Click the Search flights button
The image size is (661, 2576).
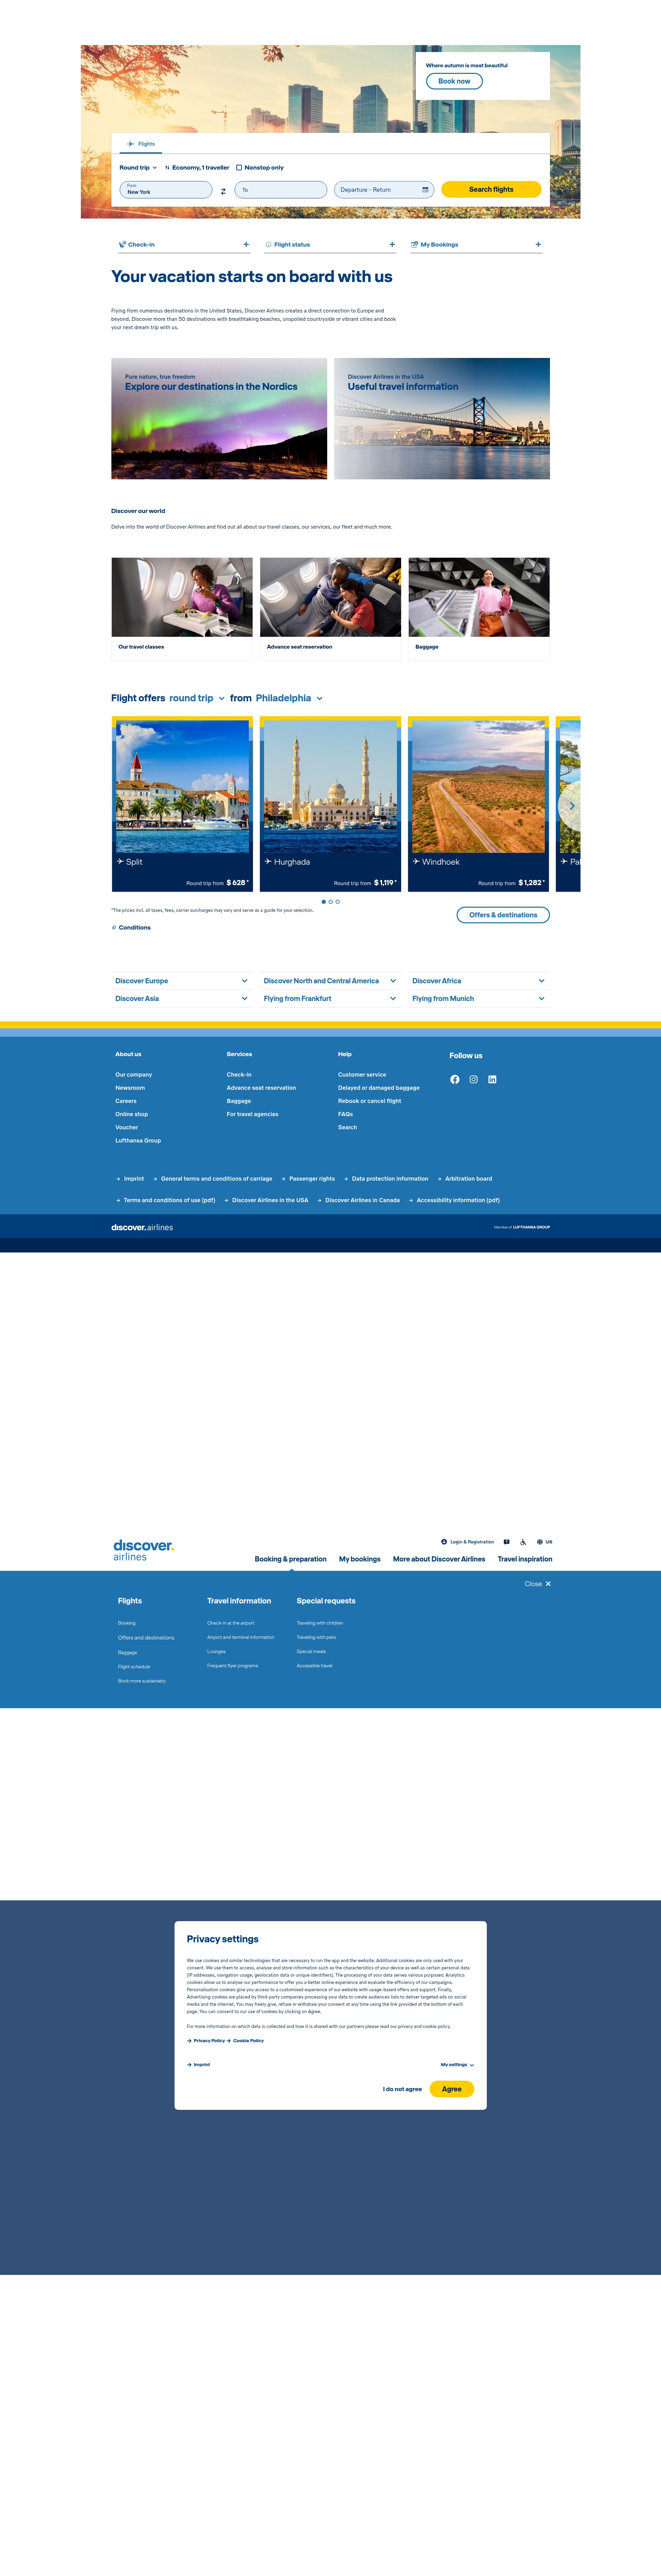[x=491, y=189]
